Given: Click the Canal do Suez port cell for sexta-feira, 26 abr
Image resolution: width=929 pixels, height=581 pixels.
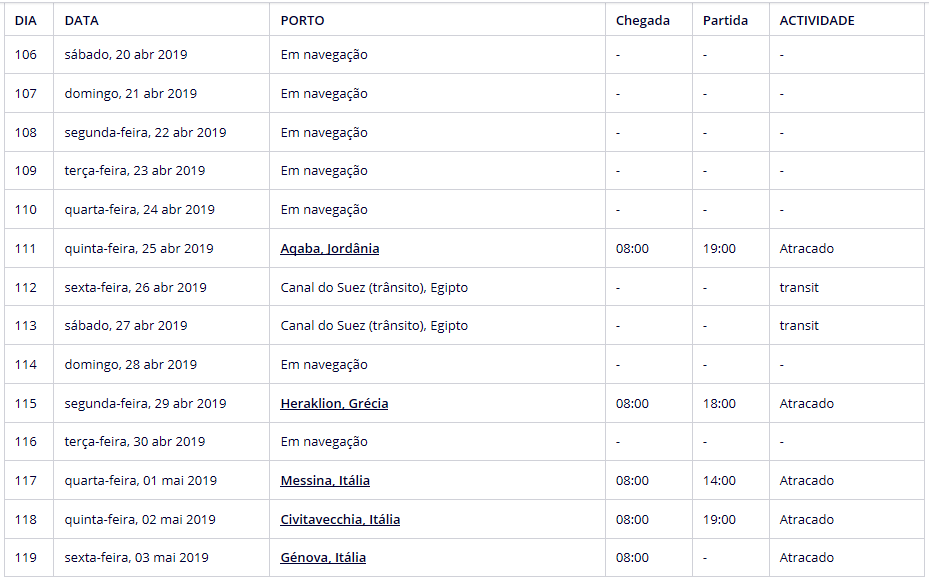Looking at the screenshot, I should (374, 288).
